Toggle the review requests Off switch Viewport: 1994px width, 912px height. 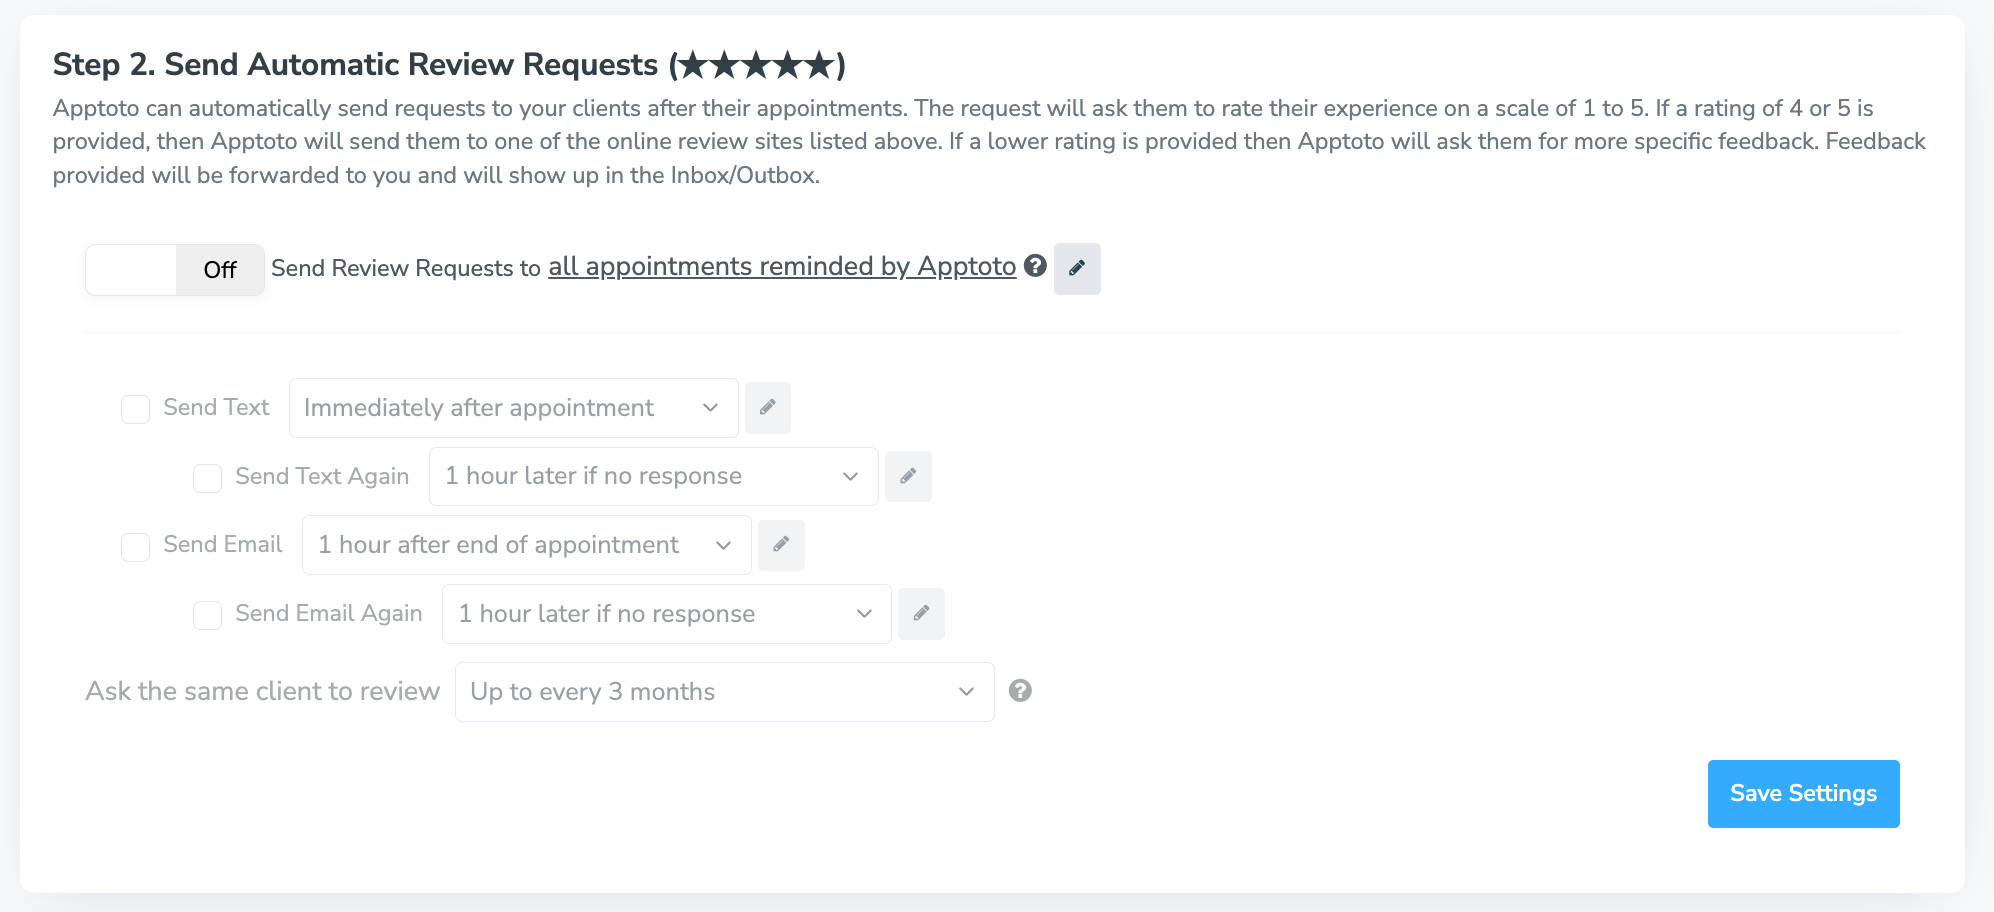[175, 270]
